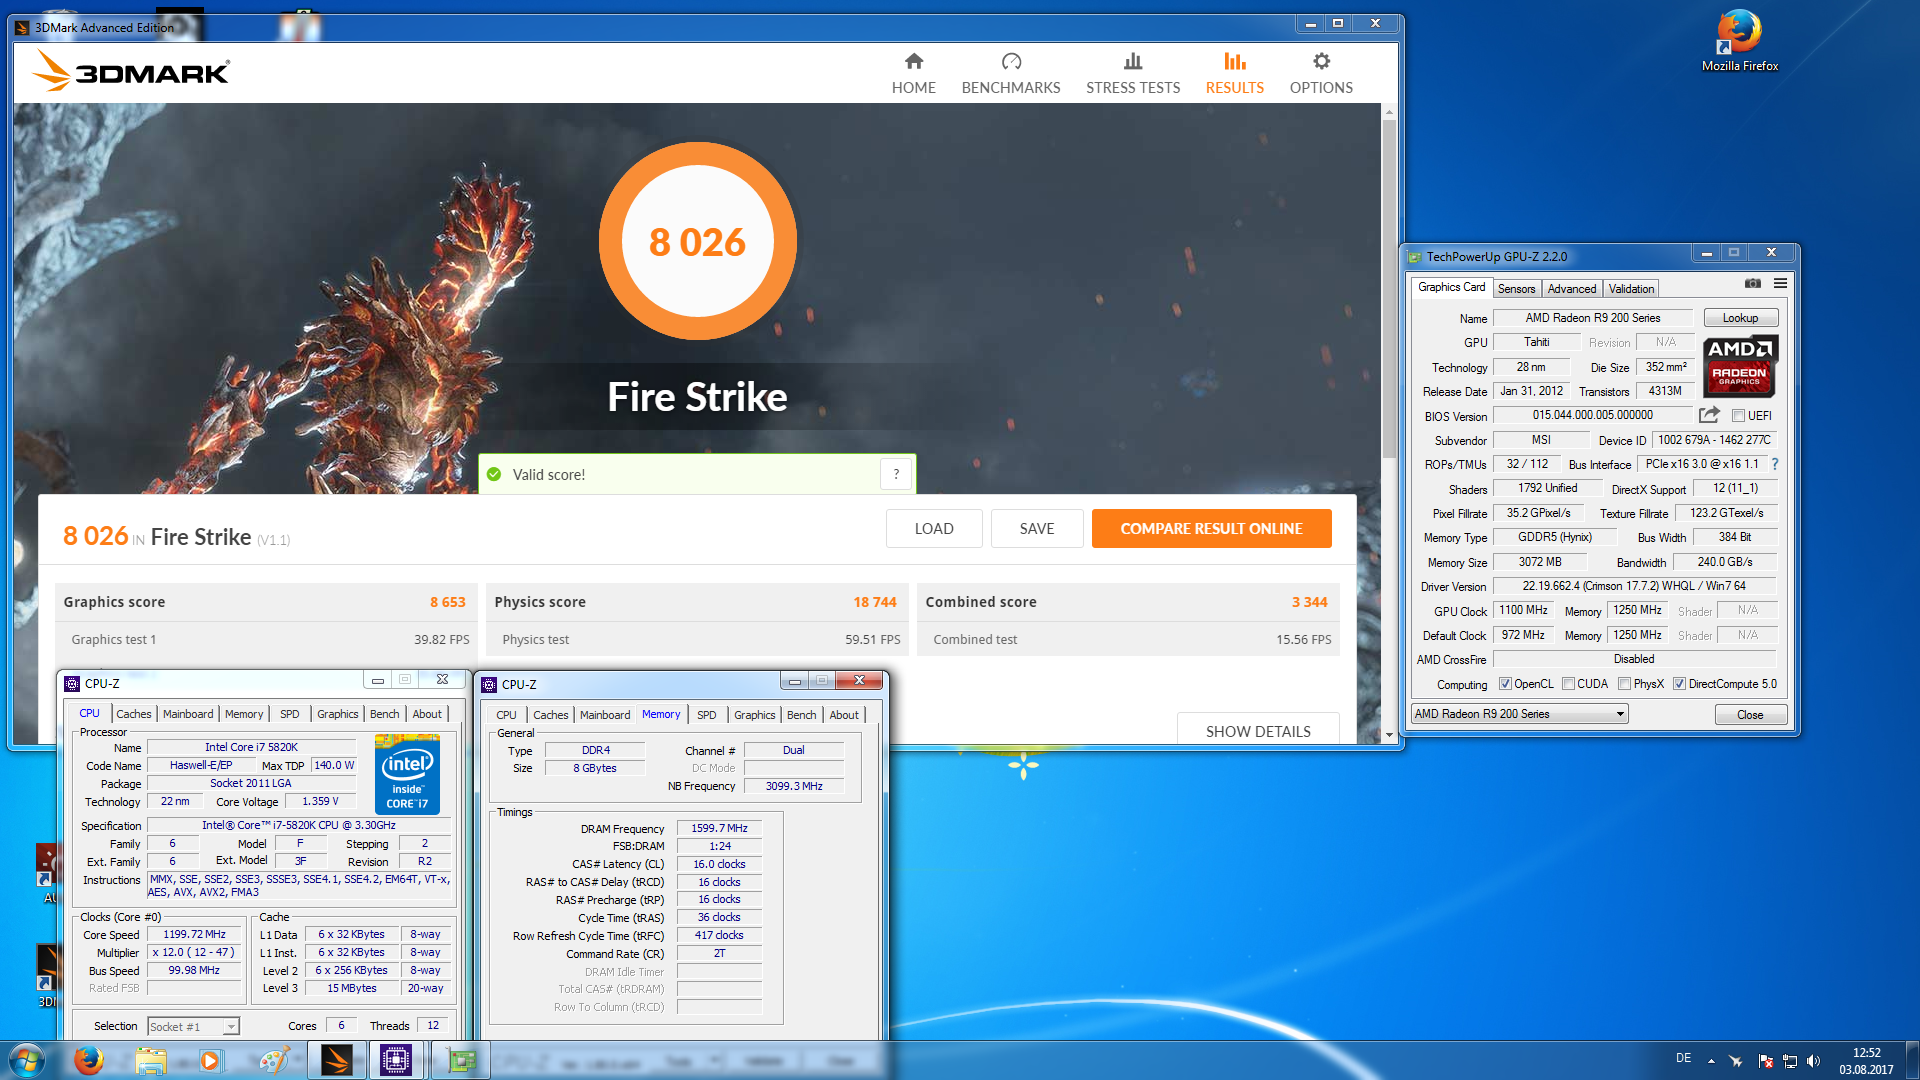Click the SAVE result button

point(1037,528)
